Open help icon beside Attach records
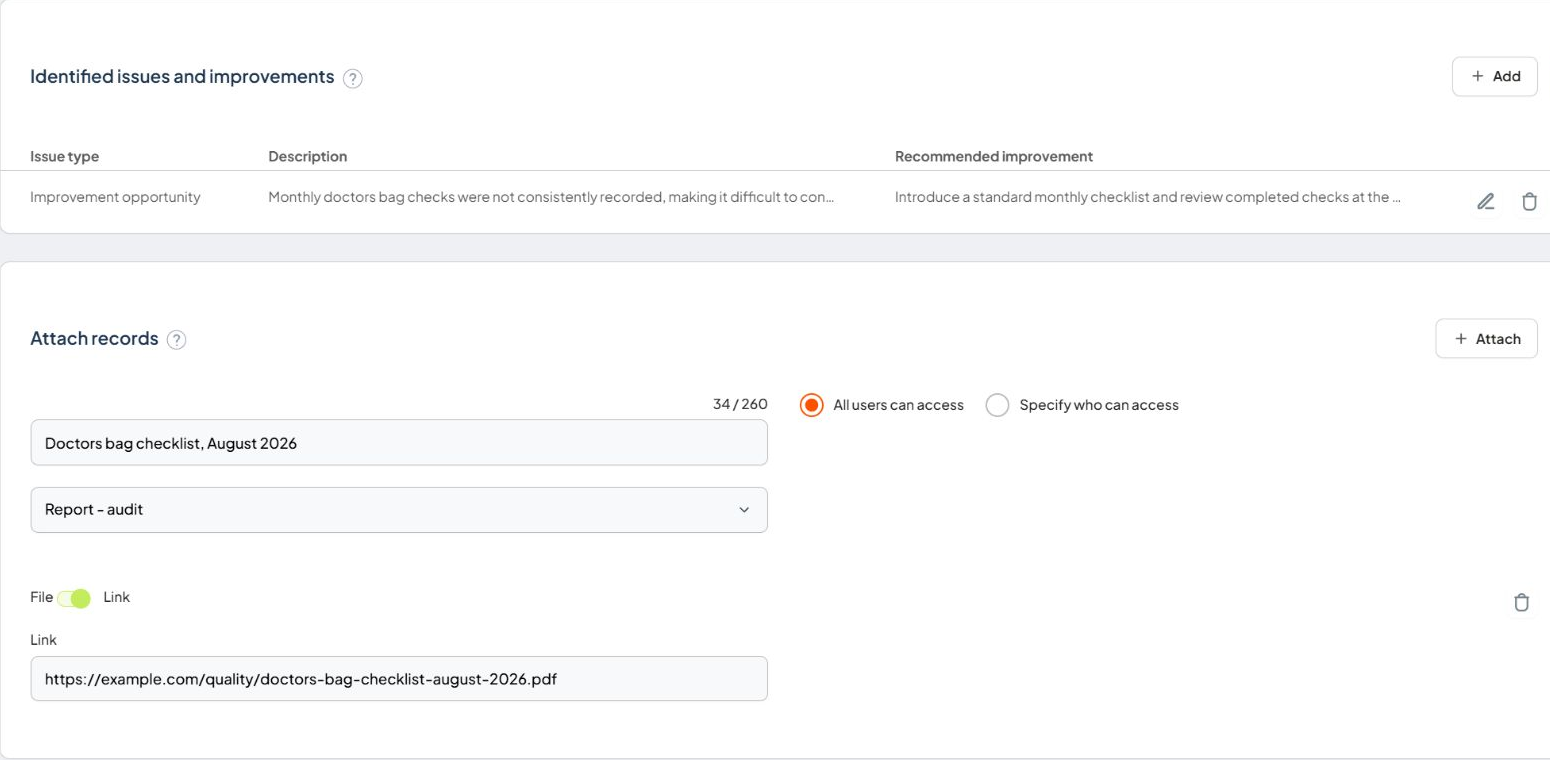This screenshot has width=1550, height=760. pos(176,340)
